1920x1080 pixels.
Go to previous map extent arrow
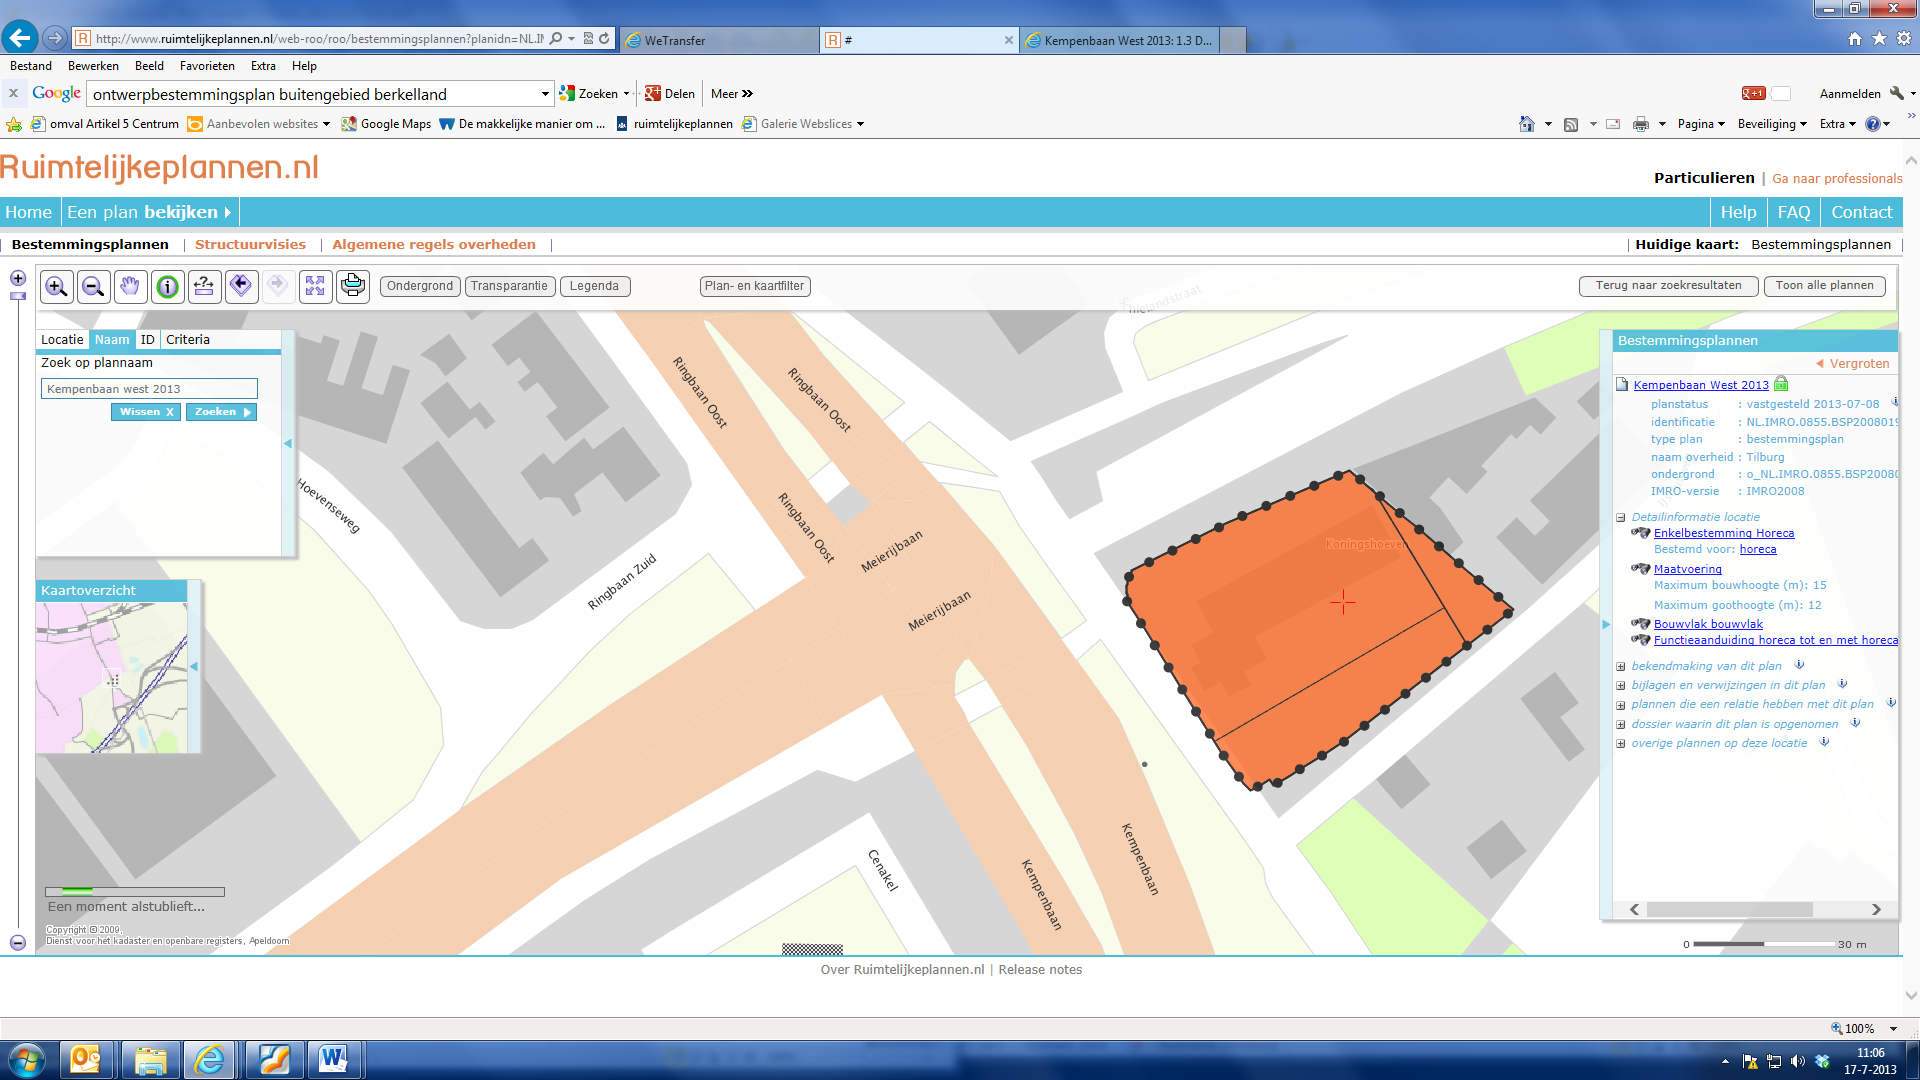point(241,287)
